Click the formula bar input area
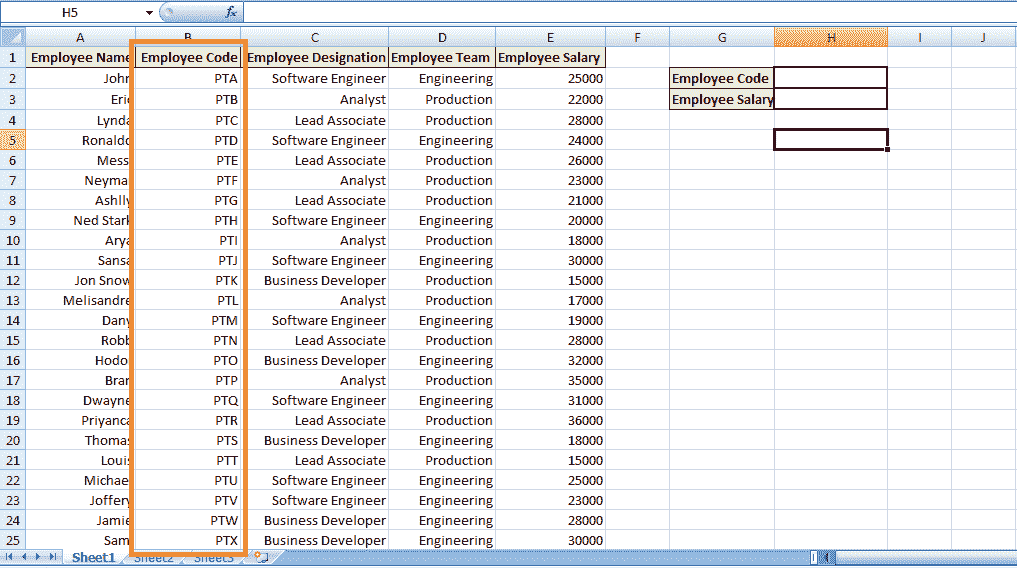 coord(629,12)
